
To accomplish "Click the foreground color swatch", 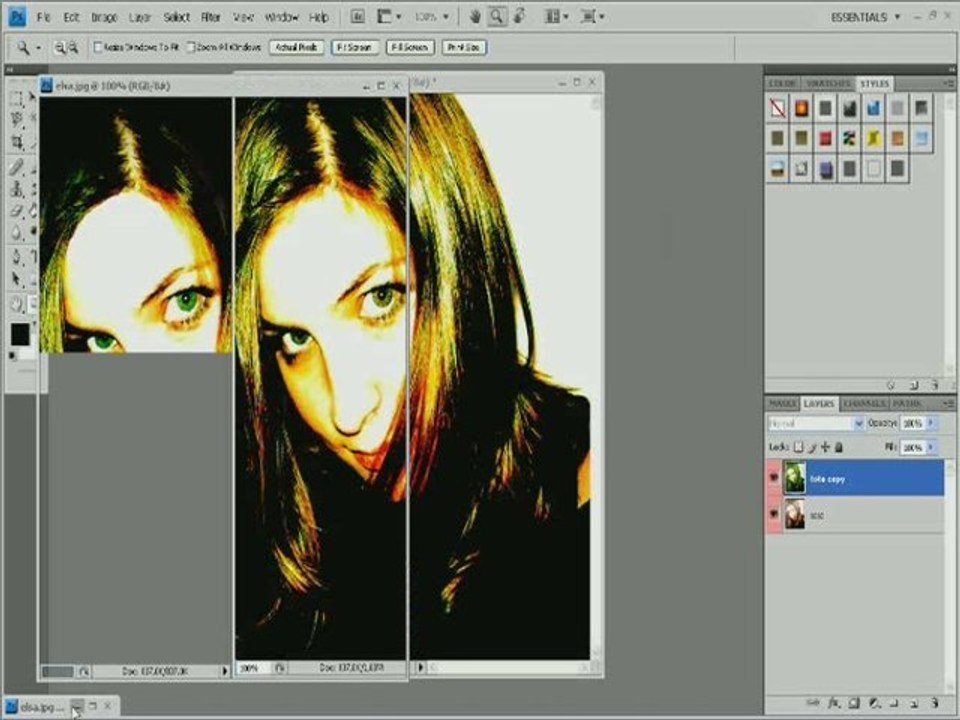I will pyautogui.click(x=20, y=334).
